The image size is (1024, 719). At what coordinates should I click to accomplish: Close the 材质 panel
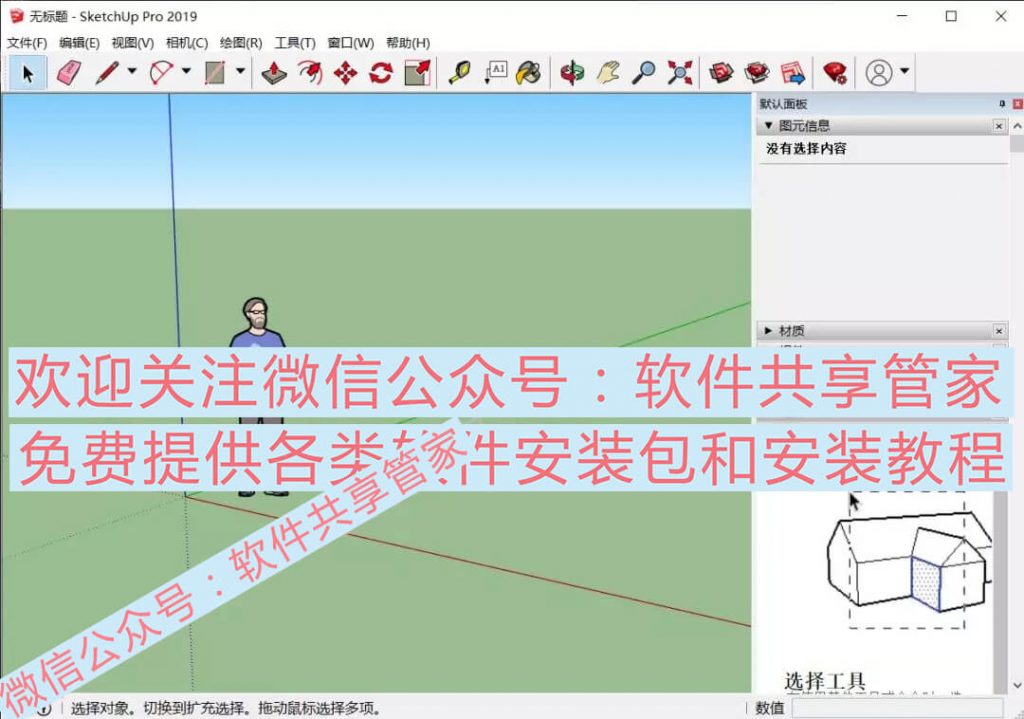[x=999, y=331]
